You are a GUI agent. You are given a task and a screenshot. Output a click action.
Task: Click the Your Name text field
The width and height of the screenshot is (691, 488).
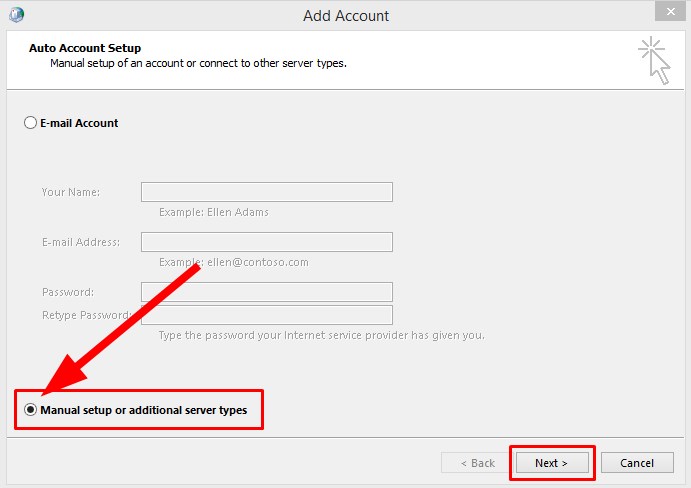point(267,192)
